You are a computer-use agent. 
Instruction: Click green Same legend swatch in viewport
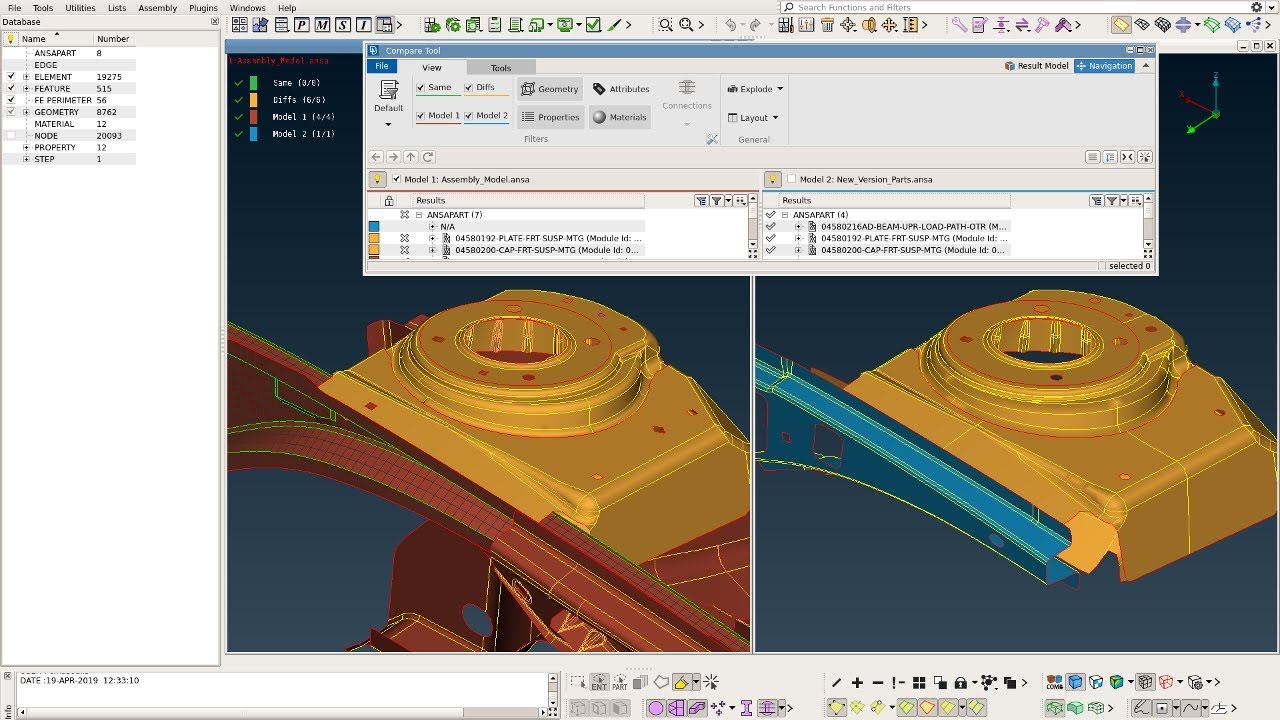254,83
